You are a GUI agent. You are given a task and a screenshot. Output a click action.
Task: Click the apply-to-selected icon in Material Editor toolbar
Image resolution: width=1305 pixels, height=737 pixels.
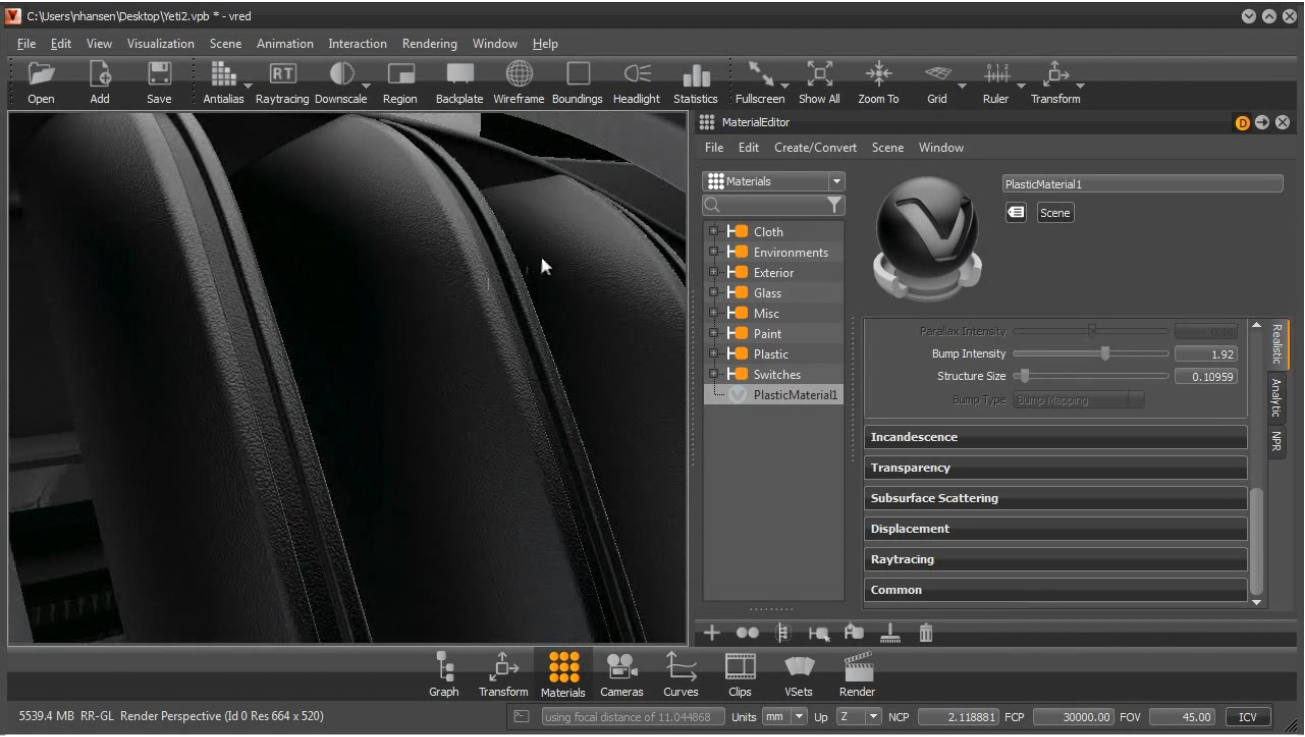point(854,632)
